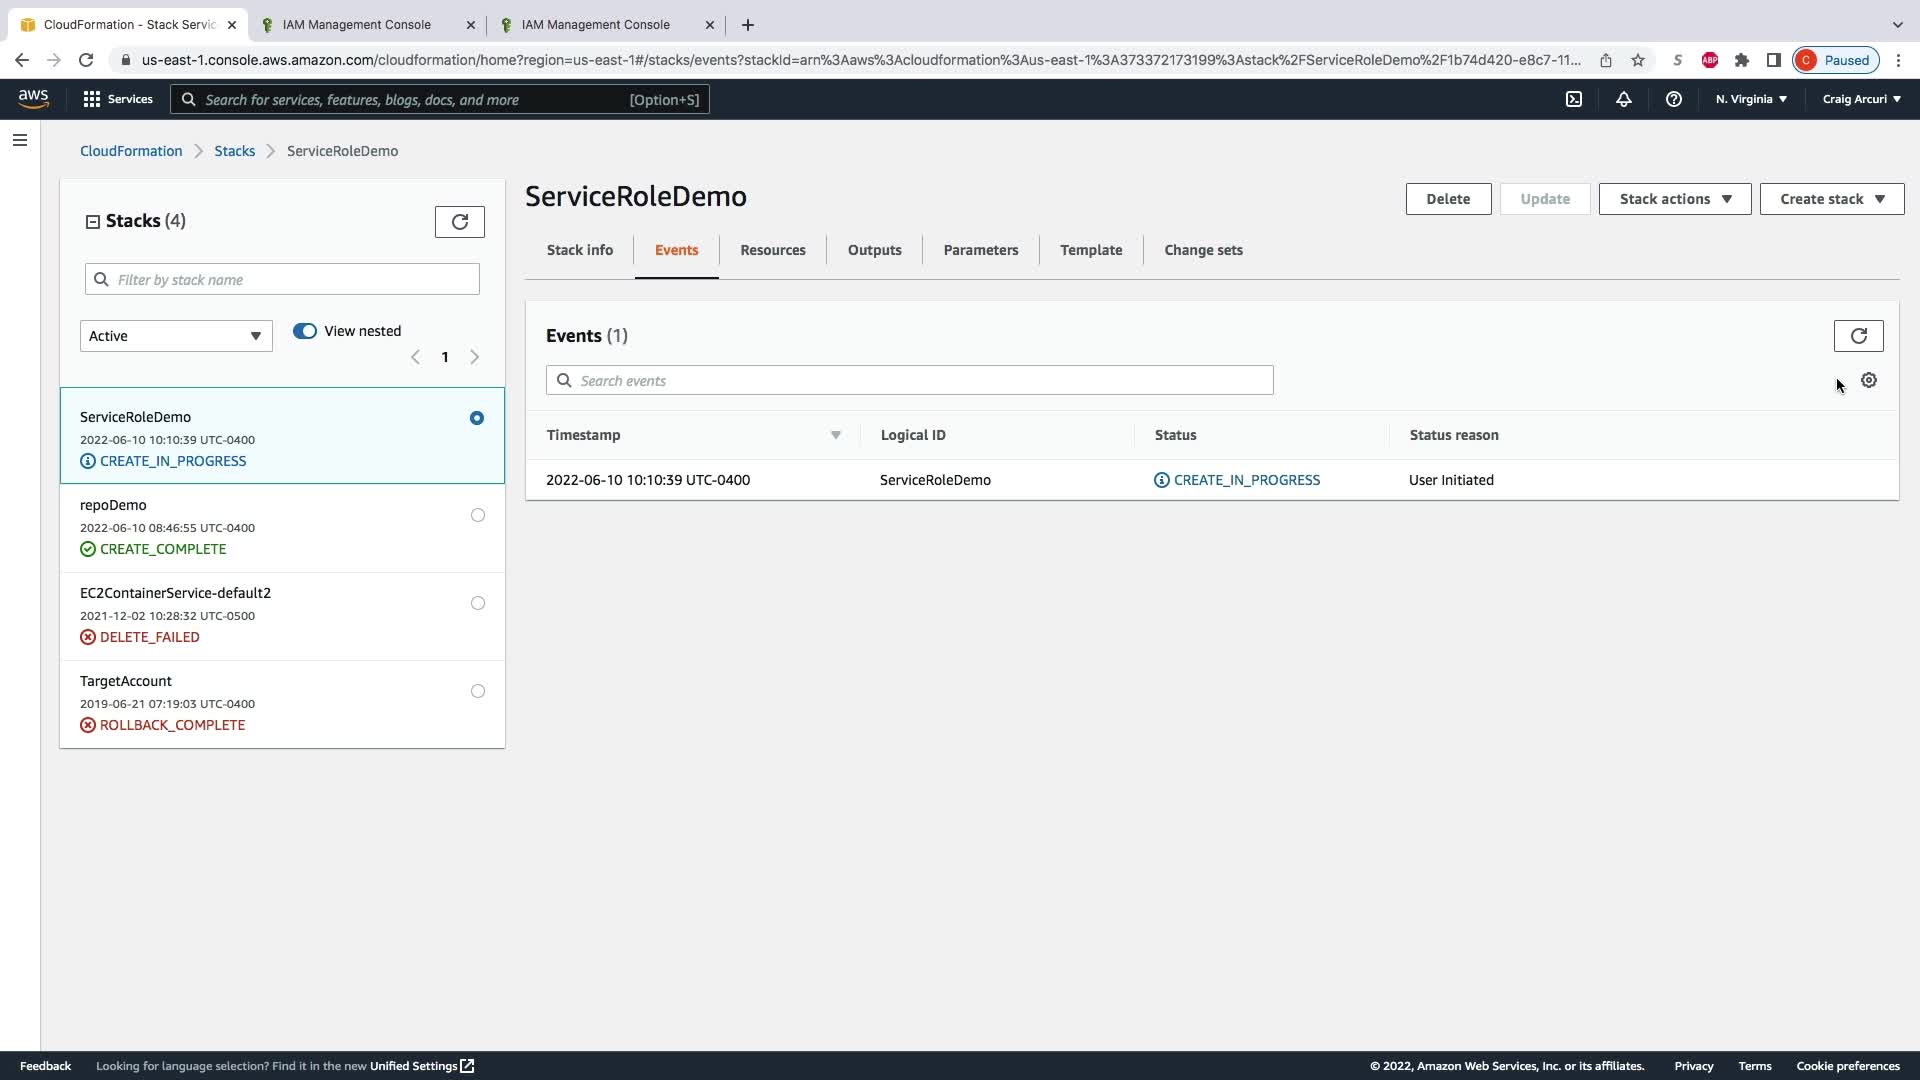
Task: Expand the Create stack dropdown
Action: click(x=1831, y=199)
